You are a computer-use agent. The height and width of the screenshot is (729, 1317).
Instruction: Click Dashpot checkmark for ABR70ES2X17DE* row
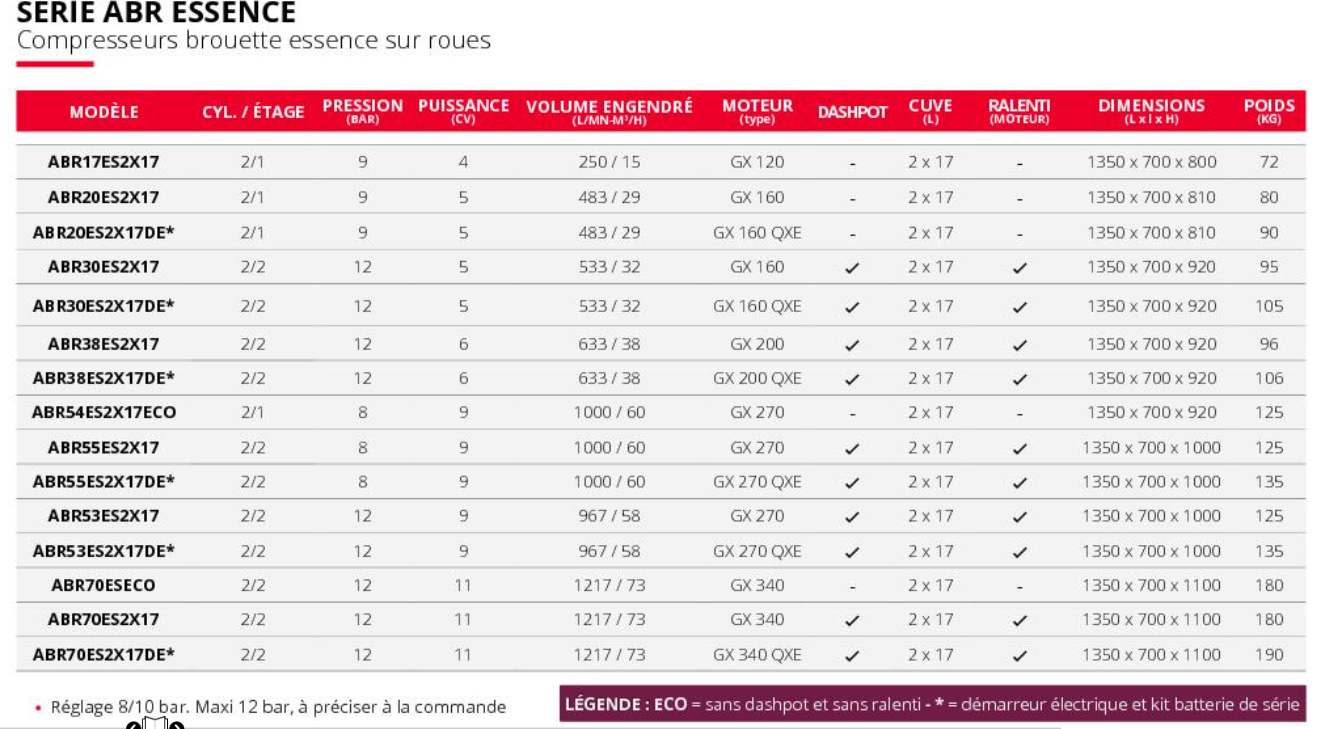tap(852, 656)
